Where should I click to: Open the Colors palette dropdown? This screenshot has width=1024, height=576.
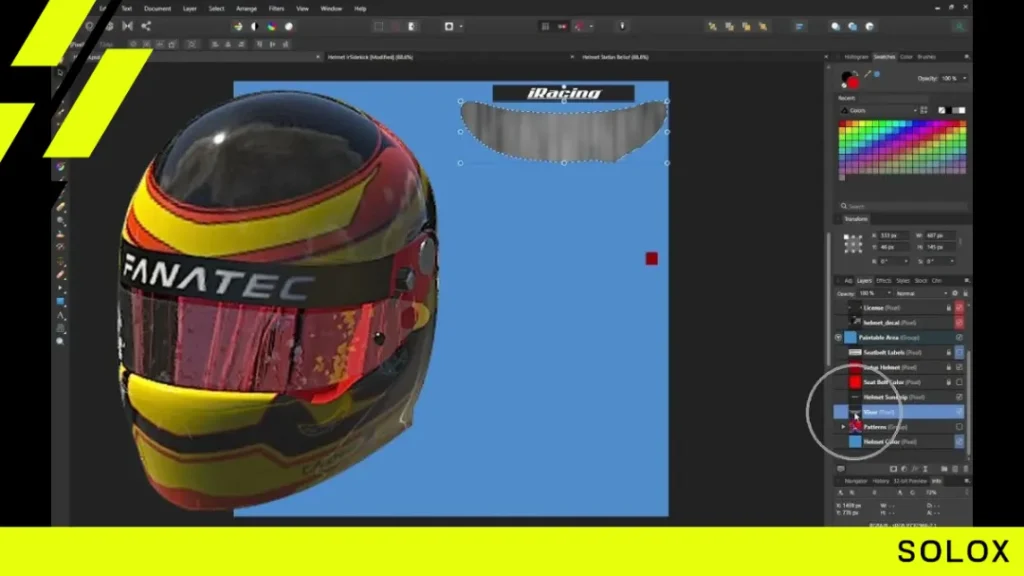(x=880, y=110)
